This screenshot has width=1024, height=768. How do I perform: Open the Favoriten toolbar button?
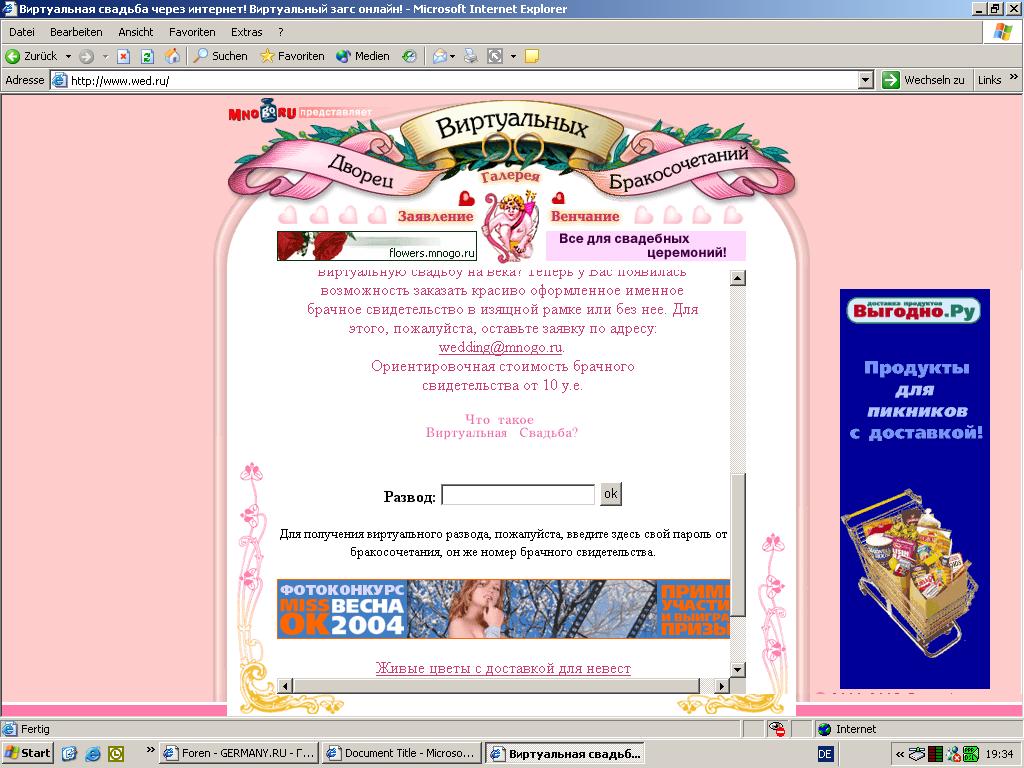tap(292, 56)
